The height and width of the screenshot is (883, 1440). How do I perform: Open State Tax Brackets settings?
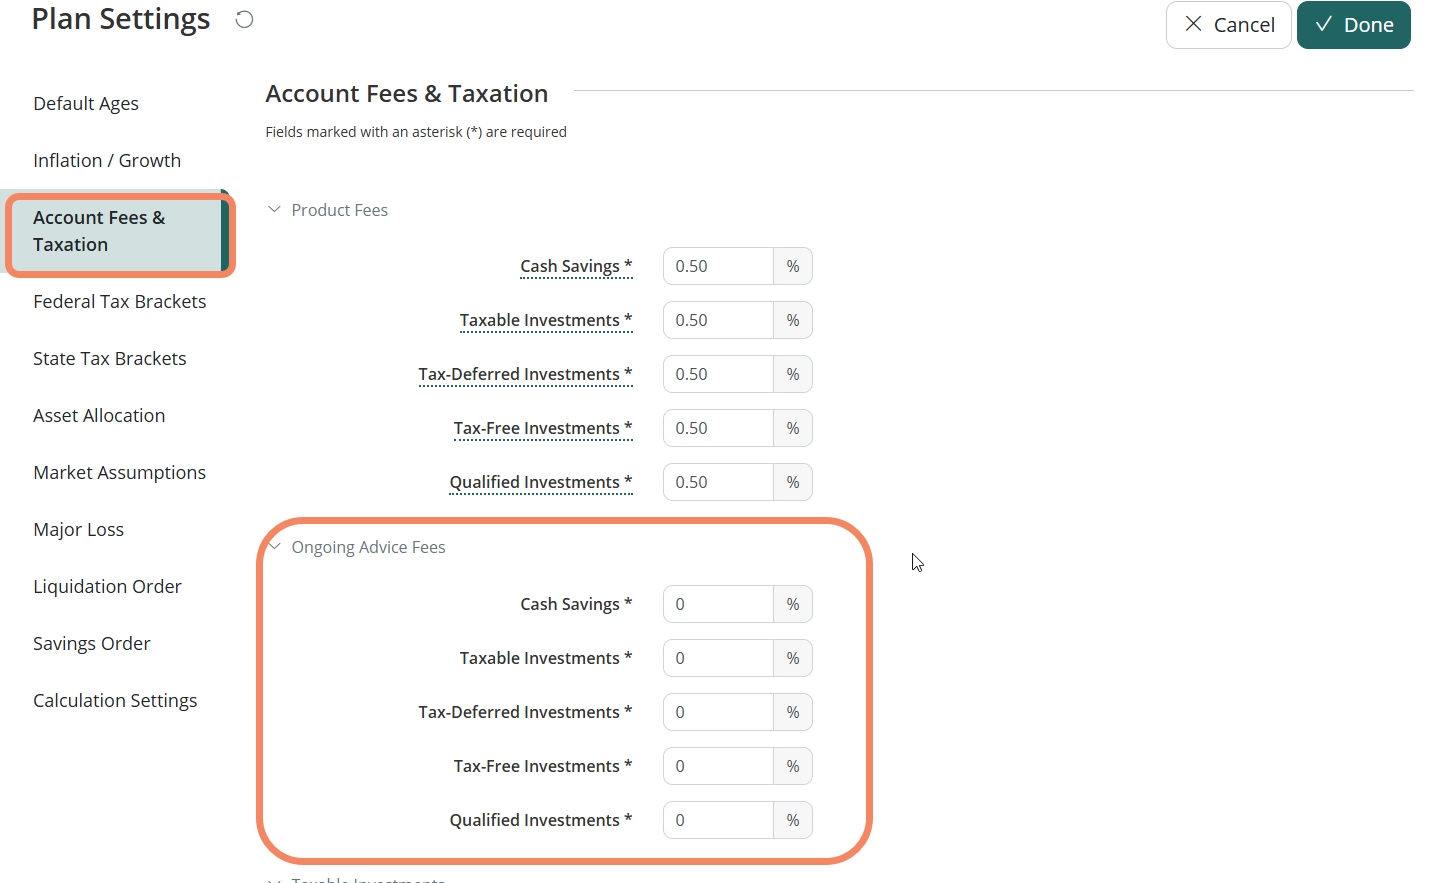coord(110,359)
